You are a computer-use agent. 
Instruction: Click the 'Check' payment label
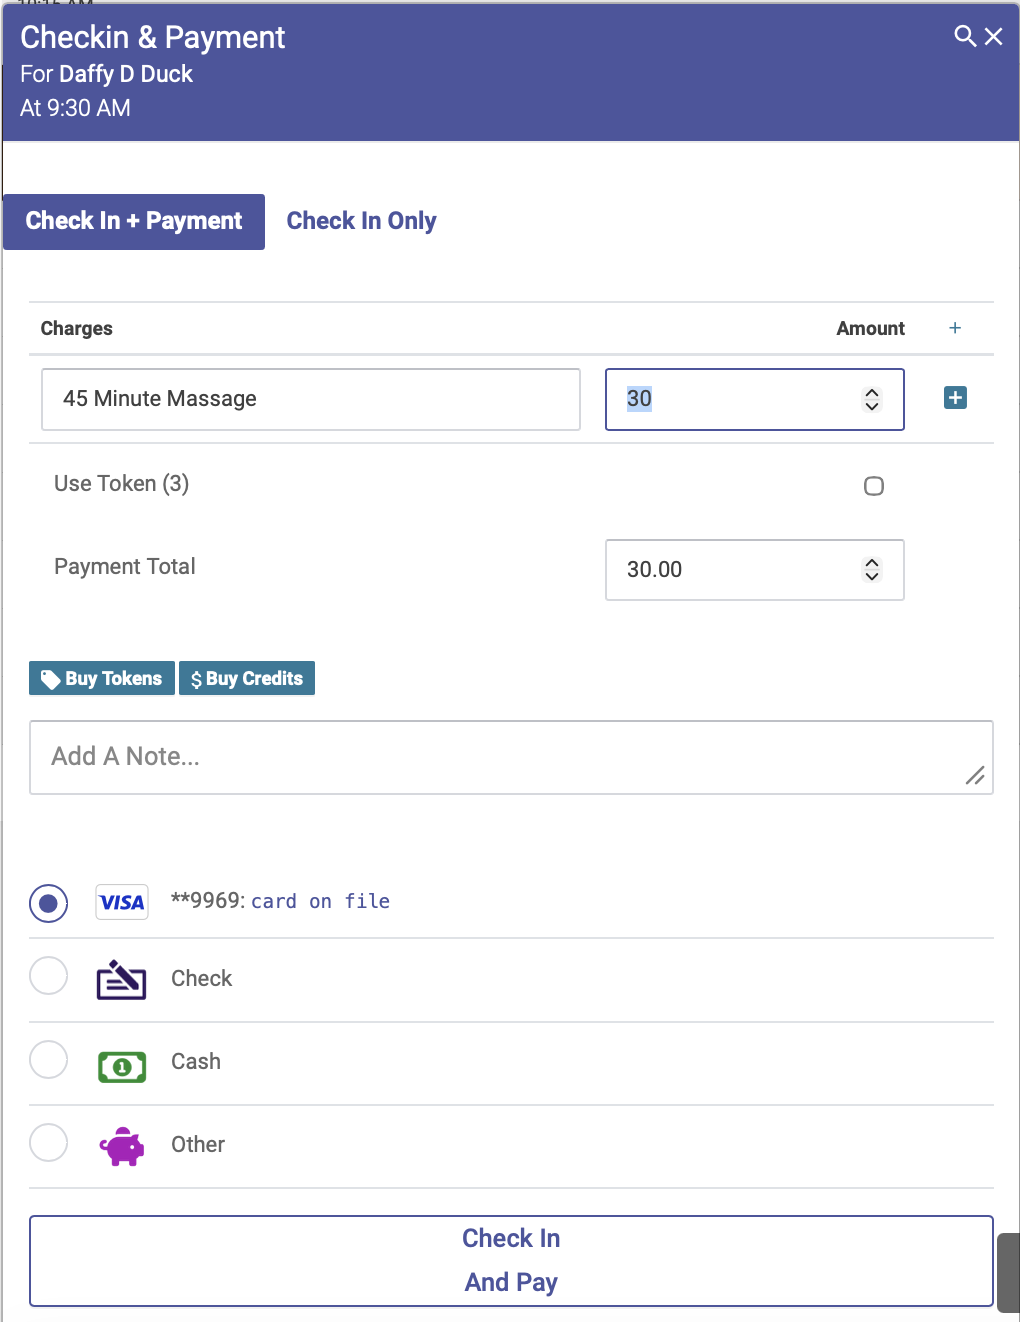click(x=201, y=979)
